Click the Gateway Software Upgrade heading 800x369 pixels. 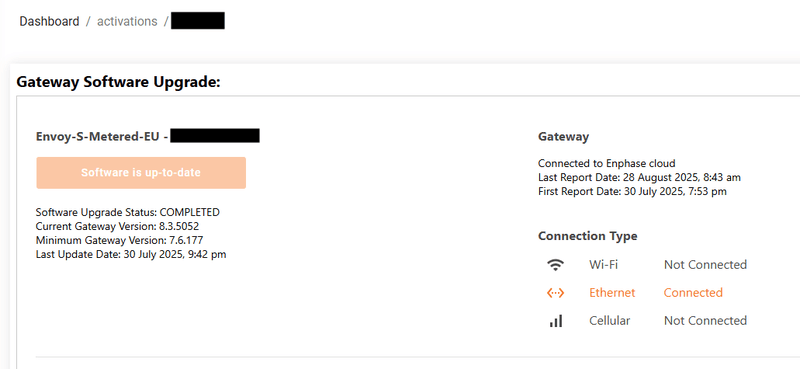[118, 82]
